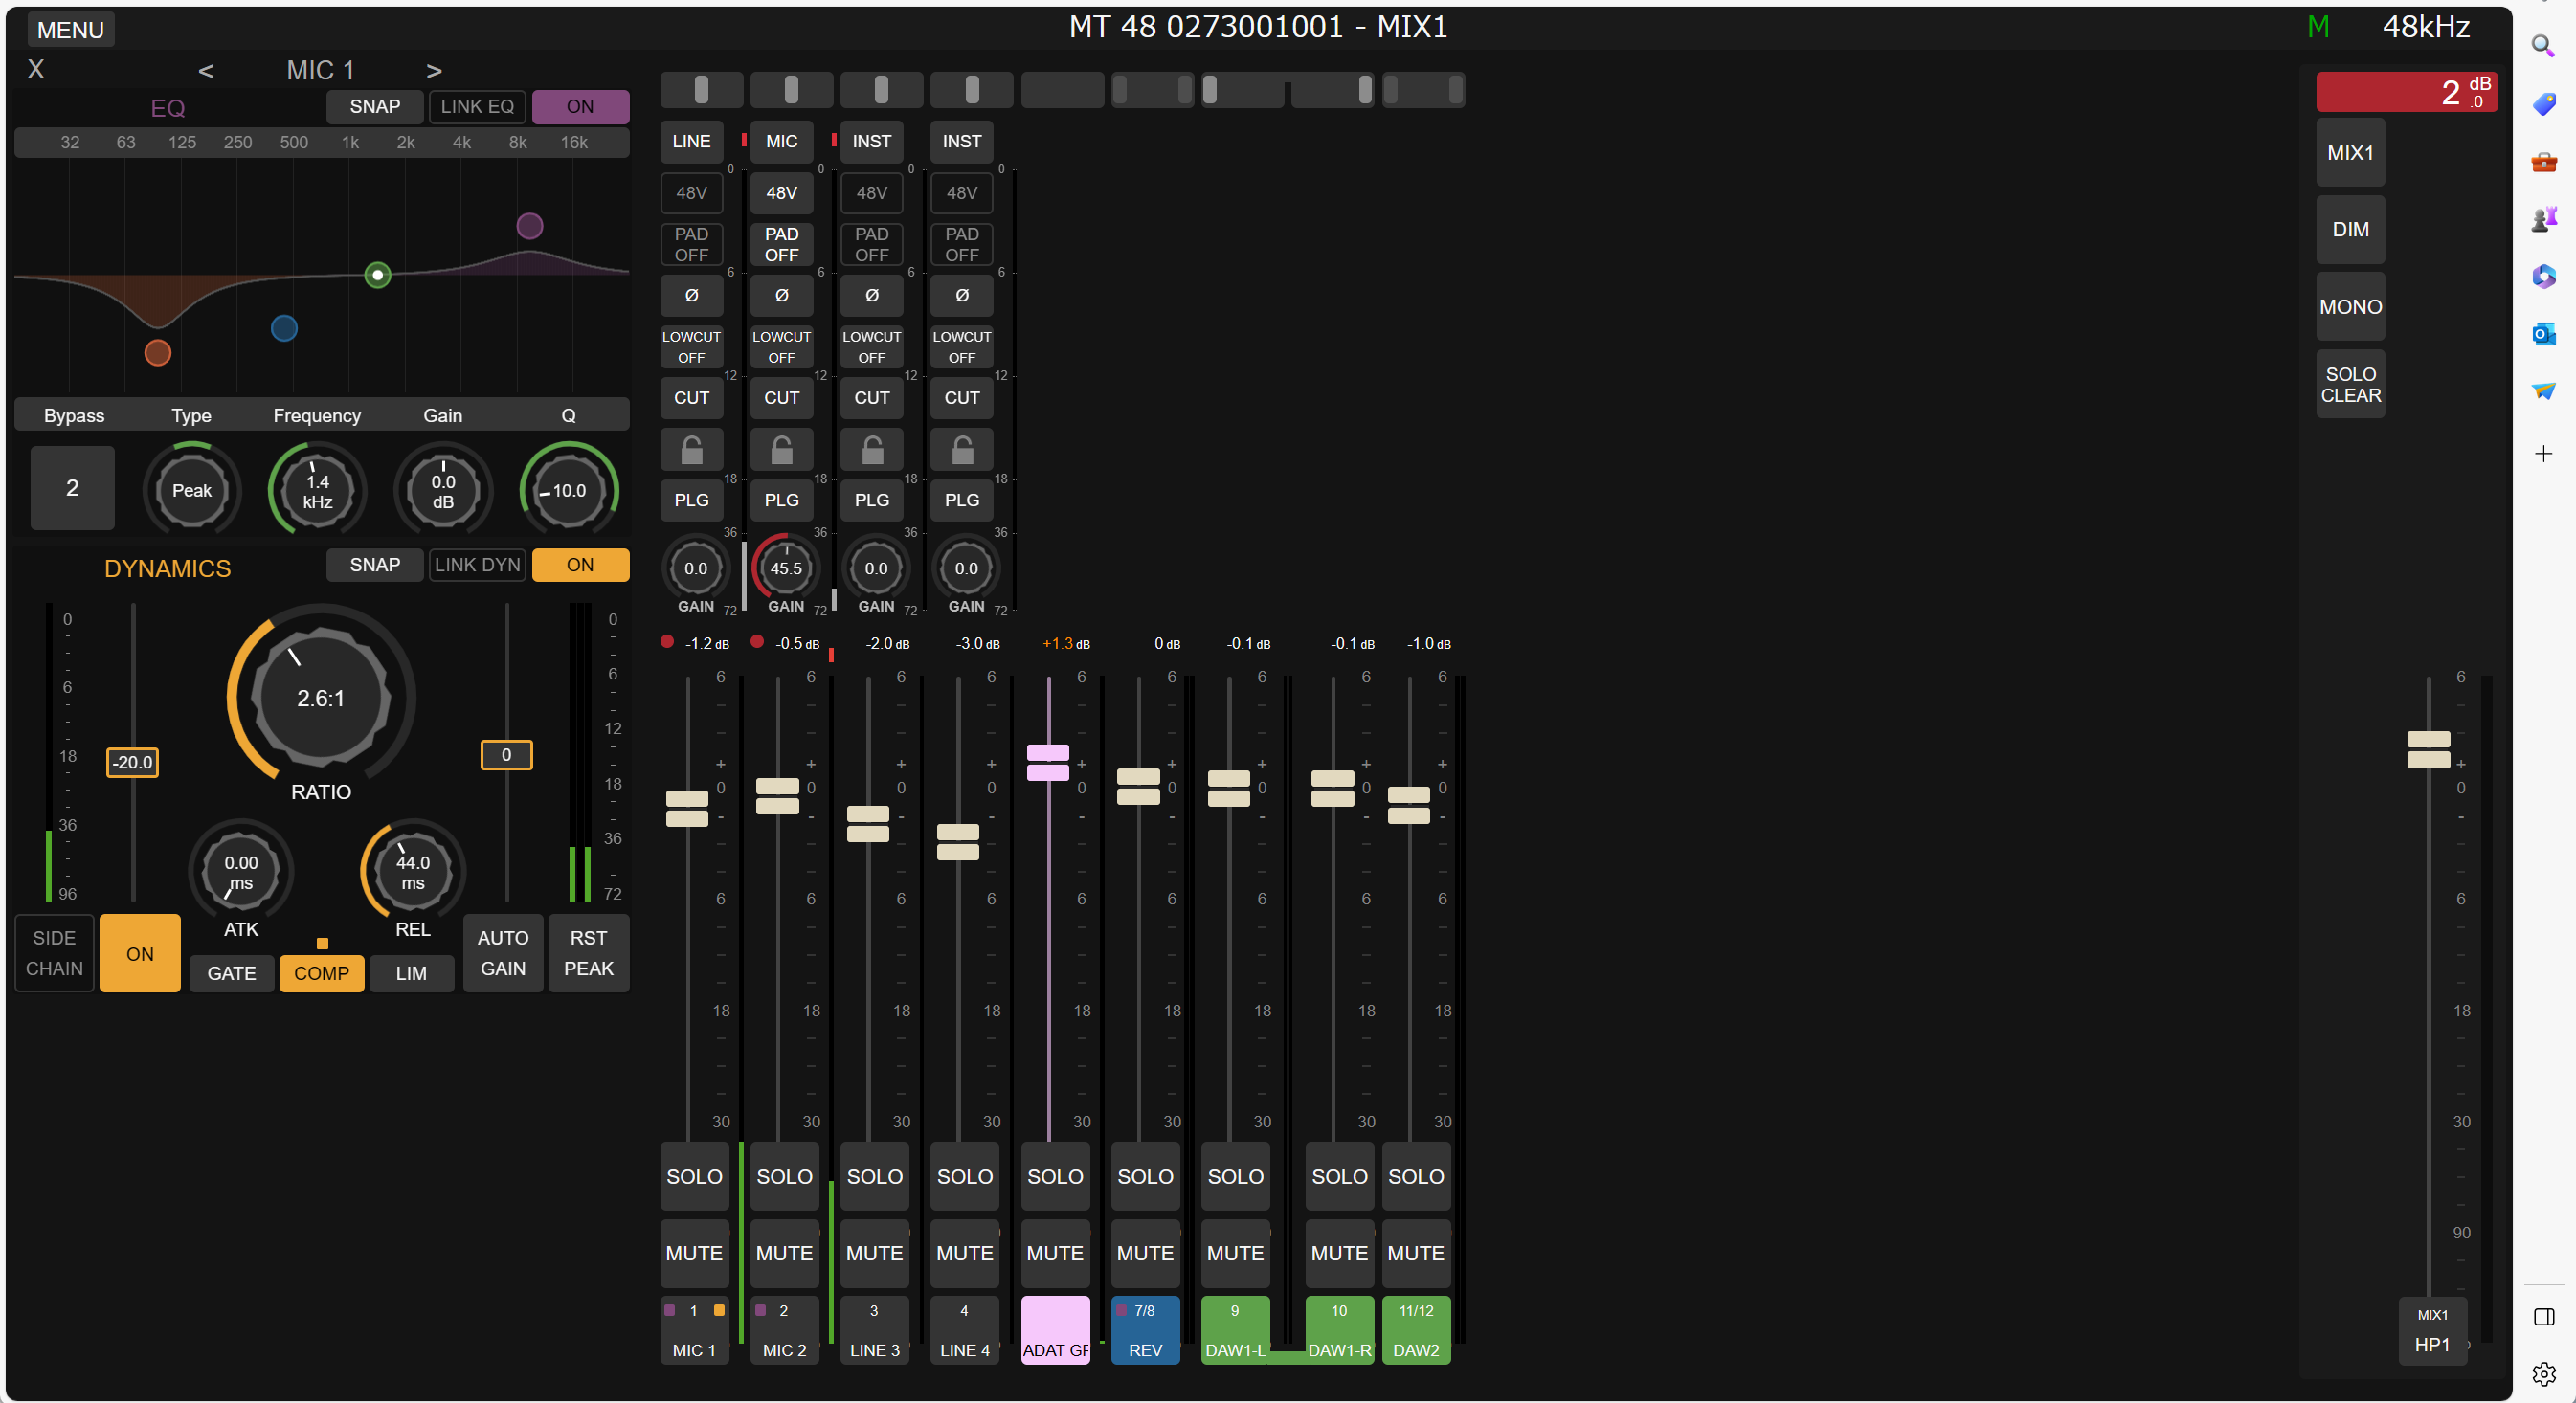Toggle phase invert on first INST channel
This screenshot has width=2576, height=1403.
tap(871, 295)
